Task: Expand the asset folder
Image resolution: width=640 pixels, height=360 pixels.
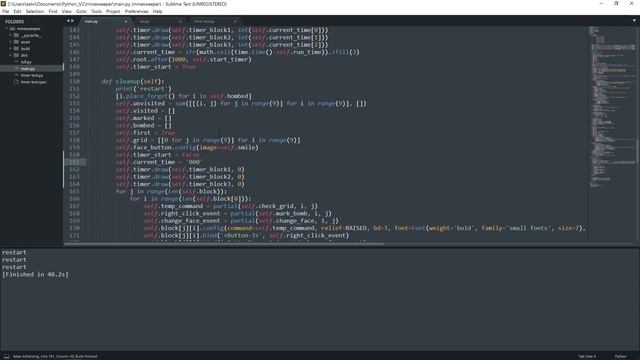Action: pos(10,42)
